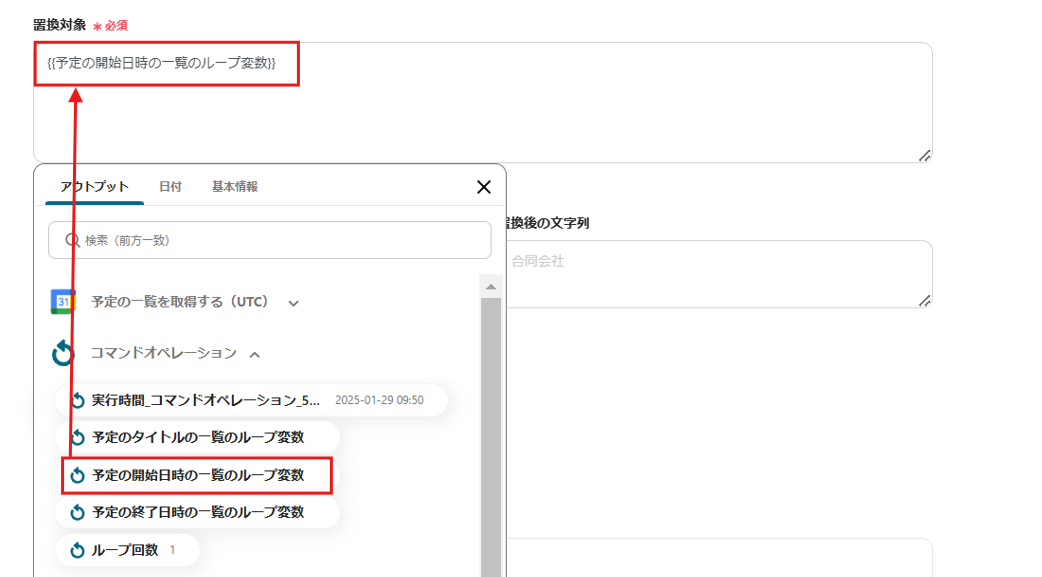Click the loop icon on 予定のタイトルの一覧のループ変数

[79, 437]
